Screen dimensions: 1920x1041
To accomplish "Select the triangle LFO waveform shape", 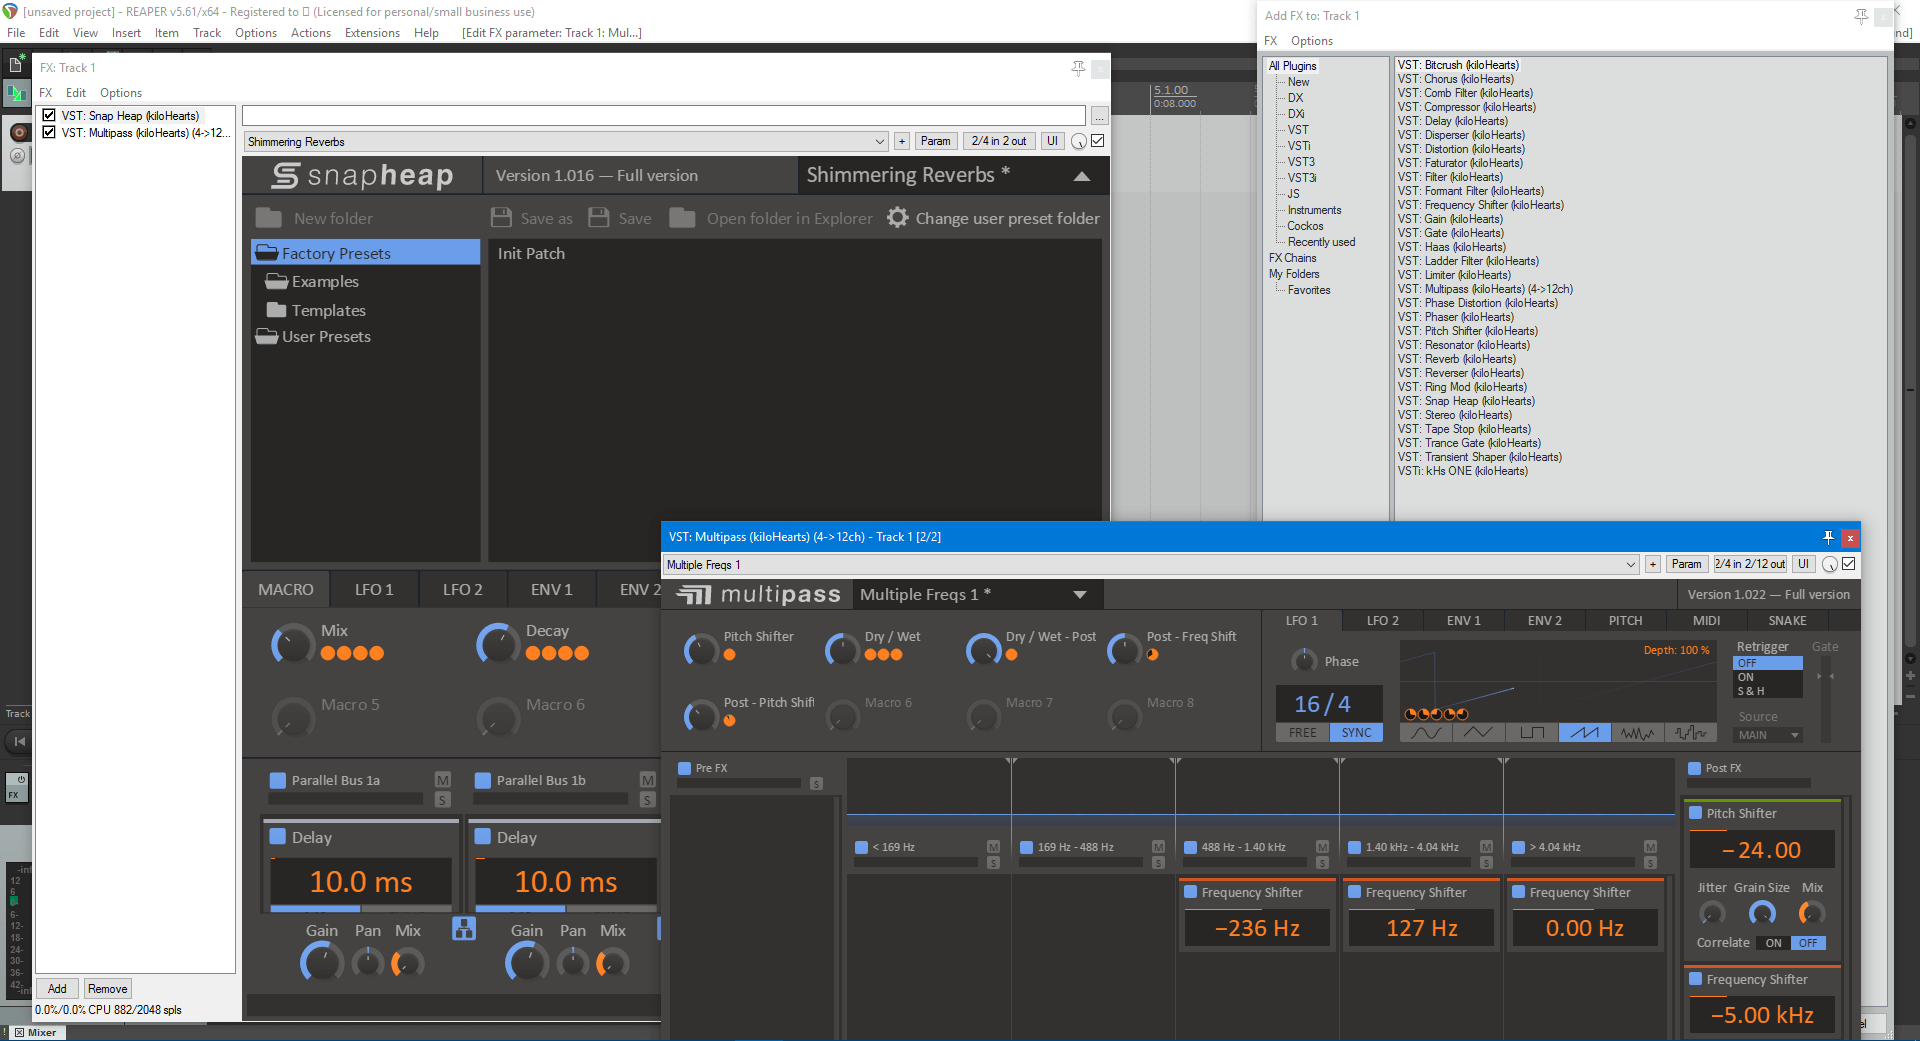I will coord(1478,733).
